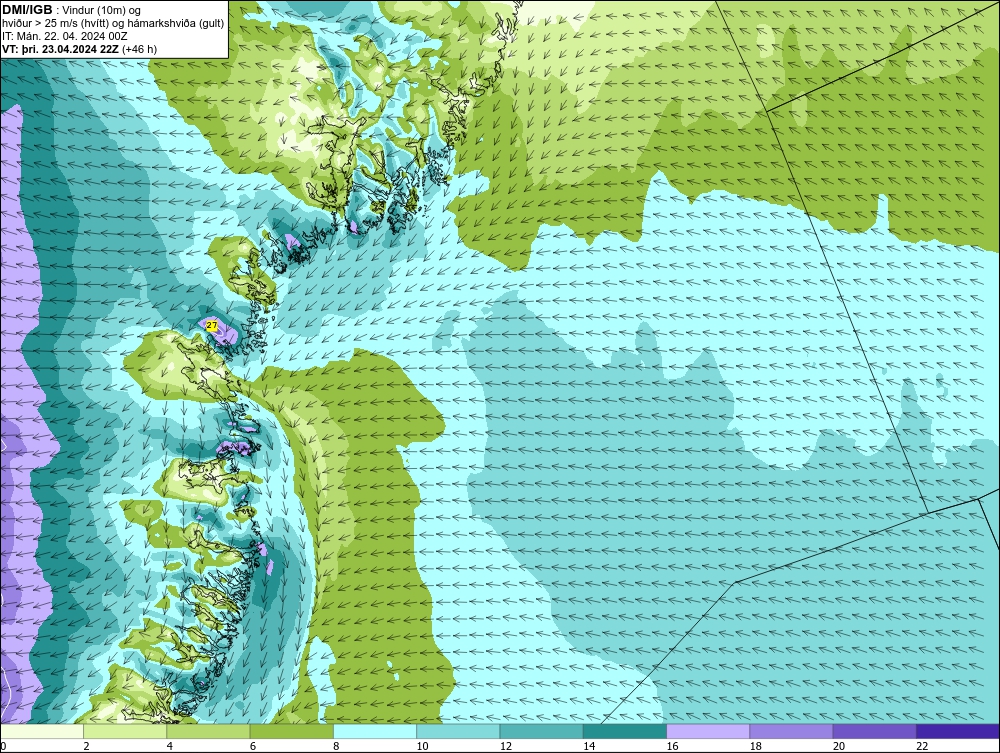Image resolution: width=1000 pixels, height=753 pixels.
Task: Click the 16-18 m/s light purple legend segment
Action: click(708, 731)
